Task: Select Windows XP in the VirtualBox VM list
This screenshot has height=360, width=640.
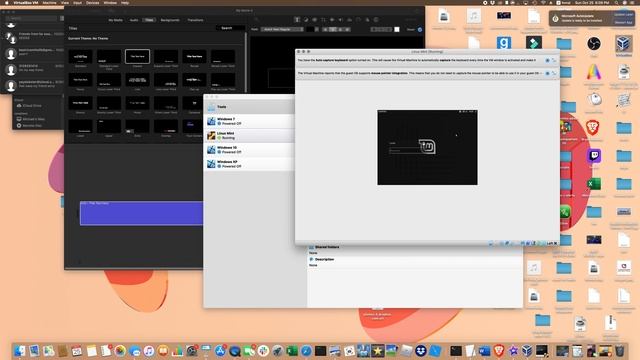Action: coord(249,164)
